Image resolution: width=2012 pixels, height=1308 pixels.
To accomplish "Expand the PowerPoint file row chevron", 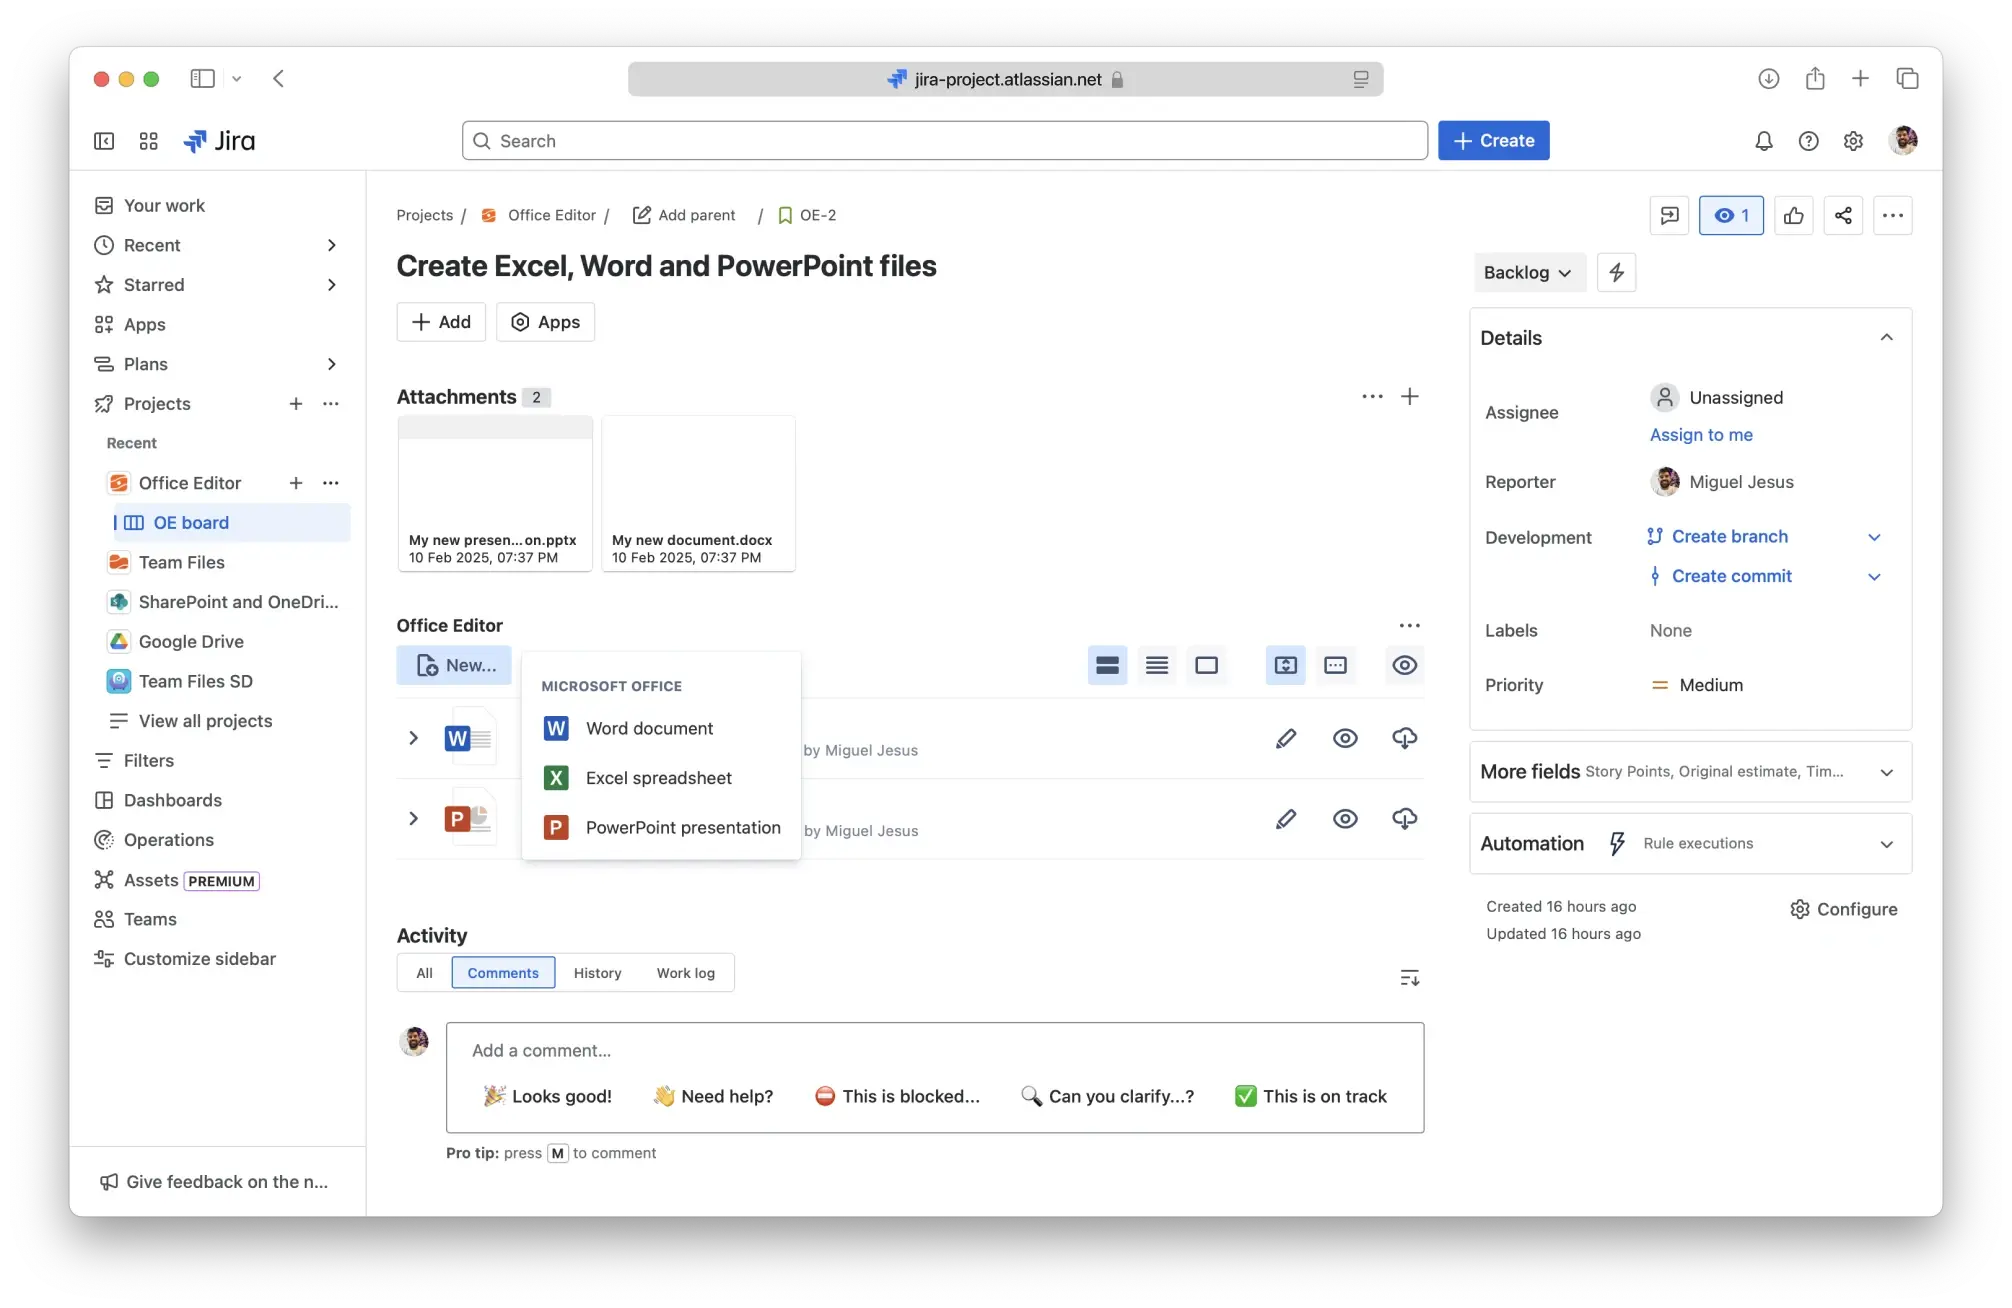I will tap(413, 819).
